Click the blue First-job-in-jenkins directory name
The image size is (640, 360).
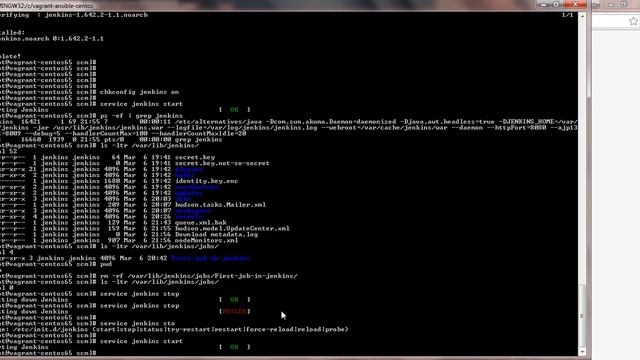(x=210, y=258)
